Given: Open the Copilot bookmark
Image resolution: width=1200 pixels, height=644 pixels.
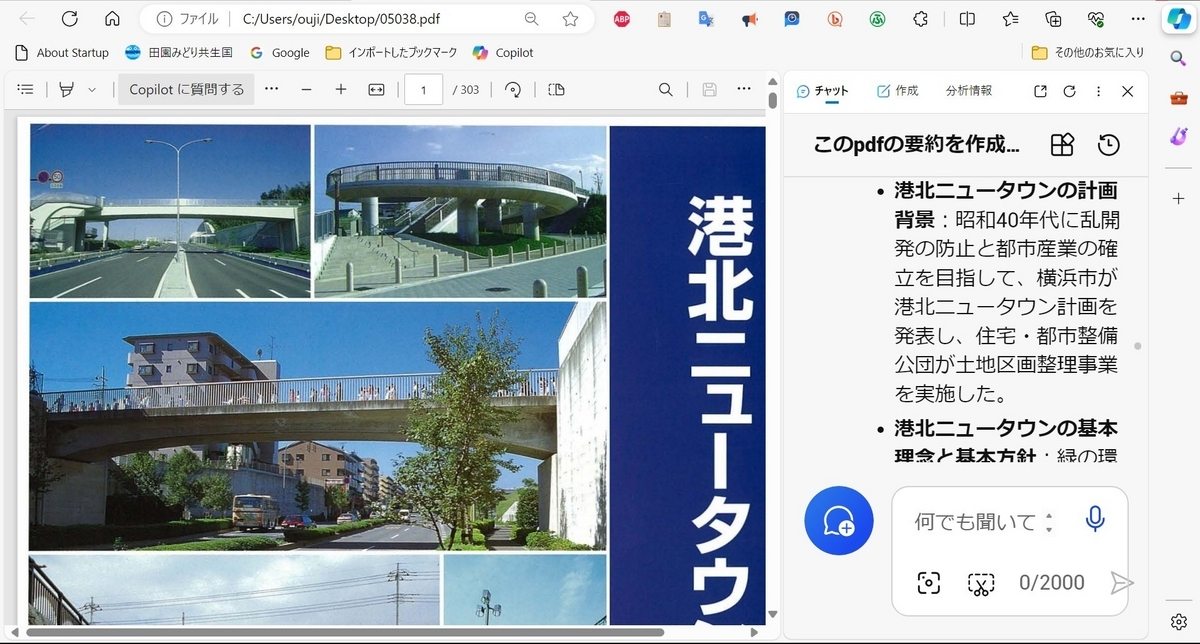Looking at the screenshot, I should click(x=503, y=53).
